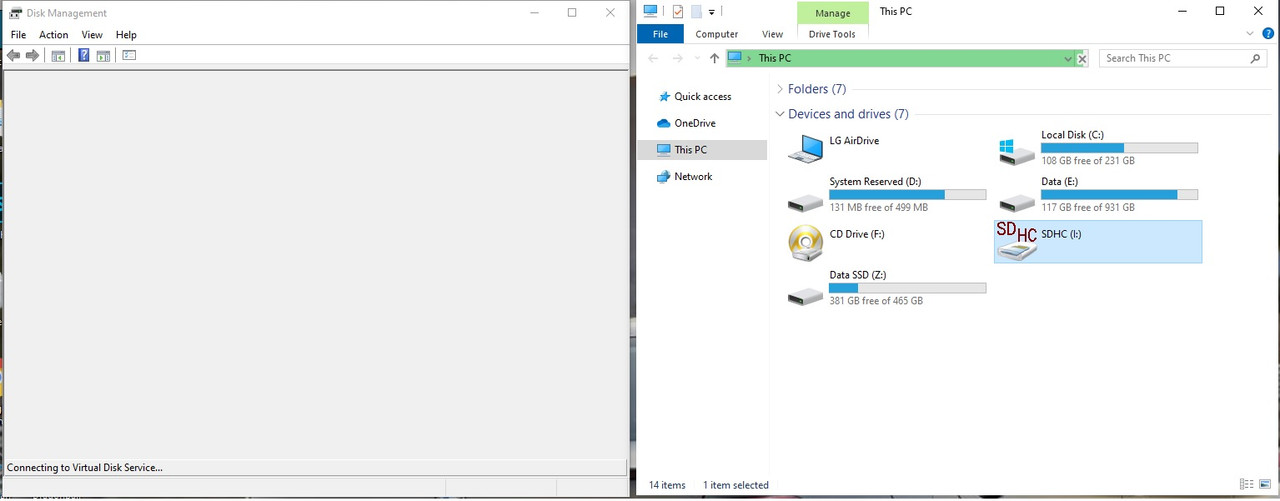The image size is (1280, 501).
Task: Click the blue Help icon in Disk Management
Action: coord(84,55)
